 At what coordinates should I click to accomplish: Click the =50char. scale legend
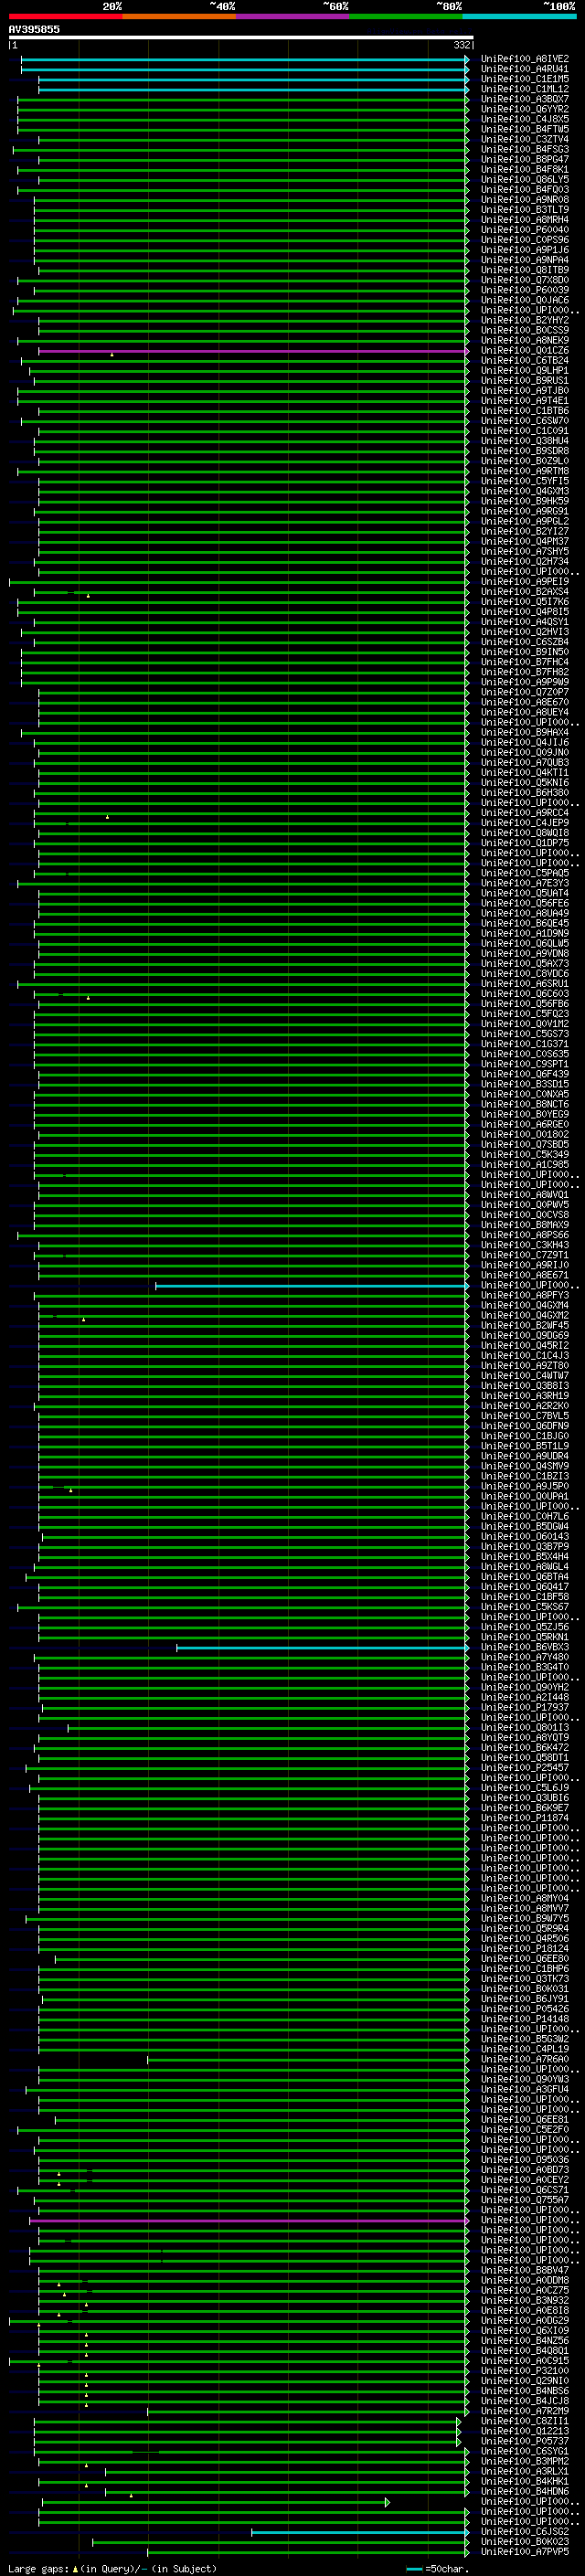pos(437,2569)
